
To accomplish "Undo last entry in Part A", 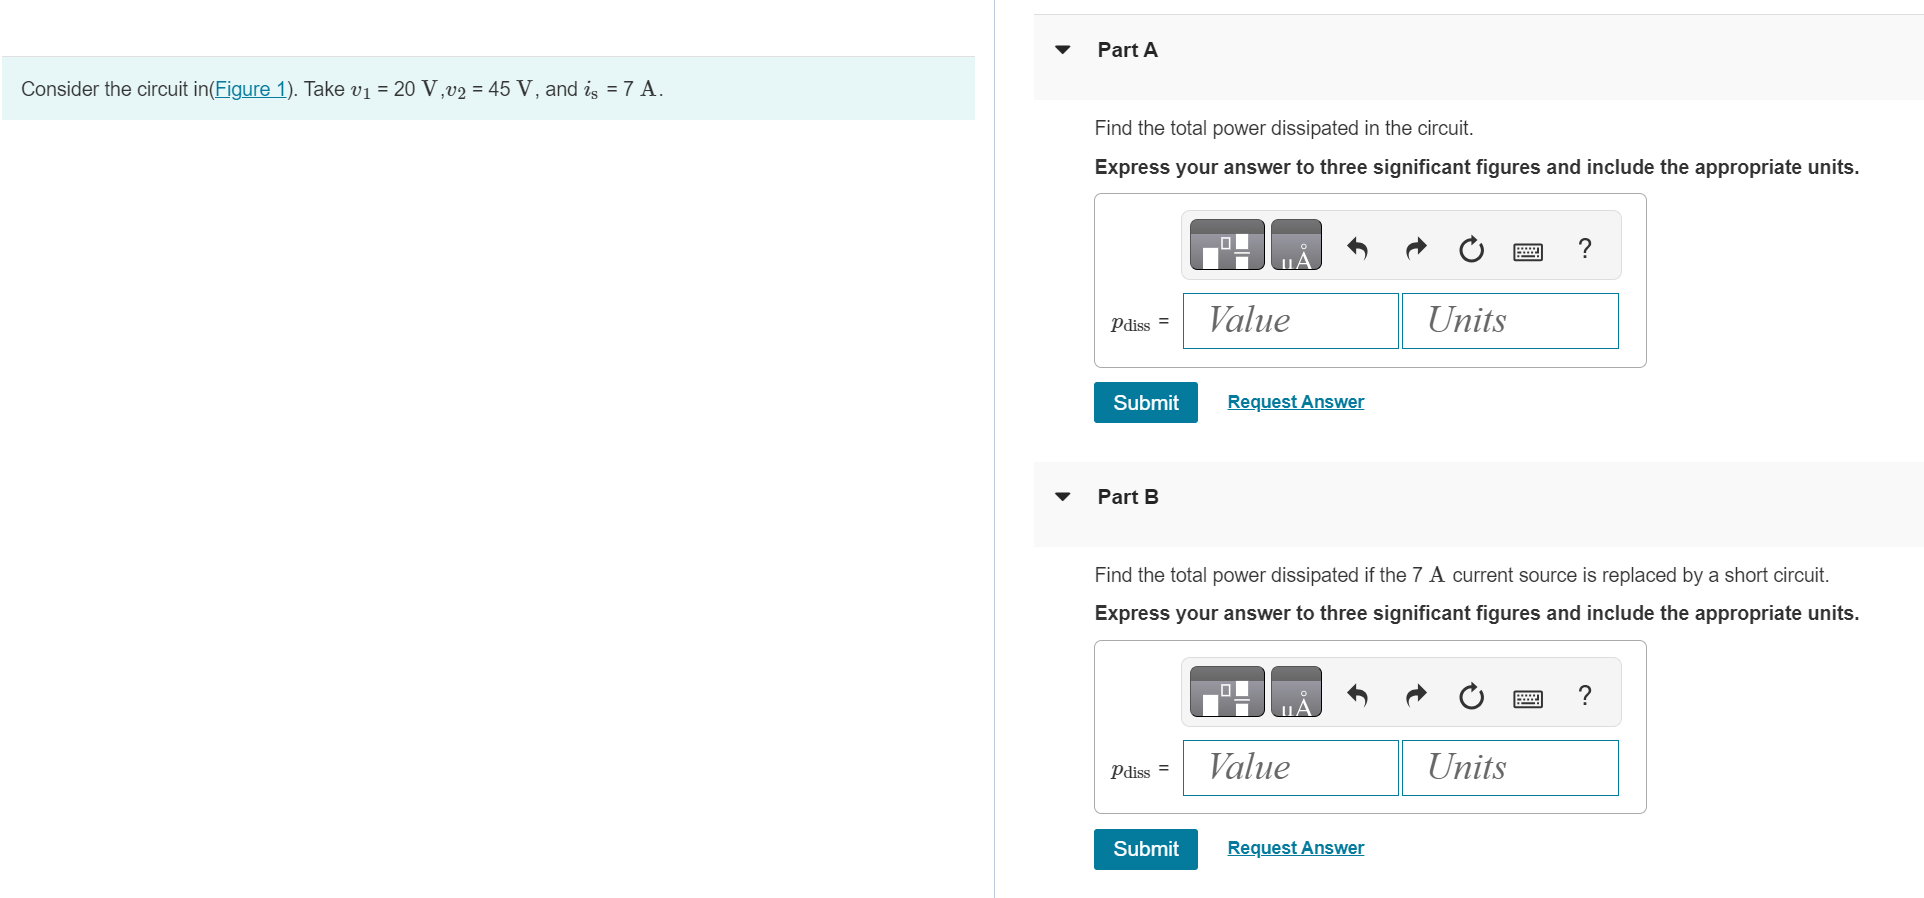I will (x=1357, y=250).
